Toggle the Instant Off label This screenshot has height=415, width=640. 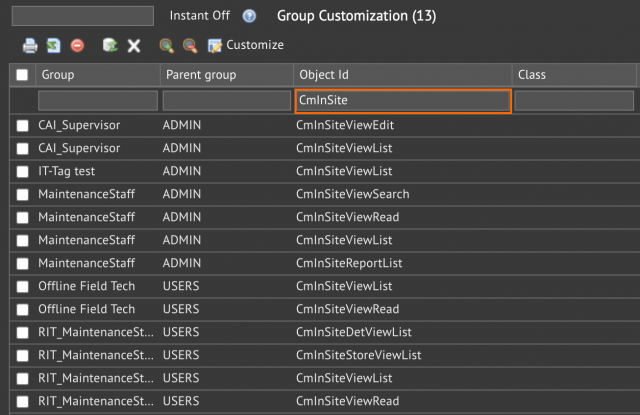pos(200,16)
